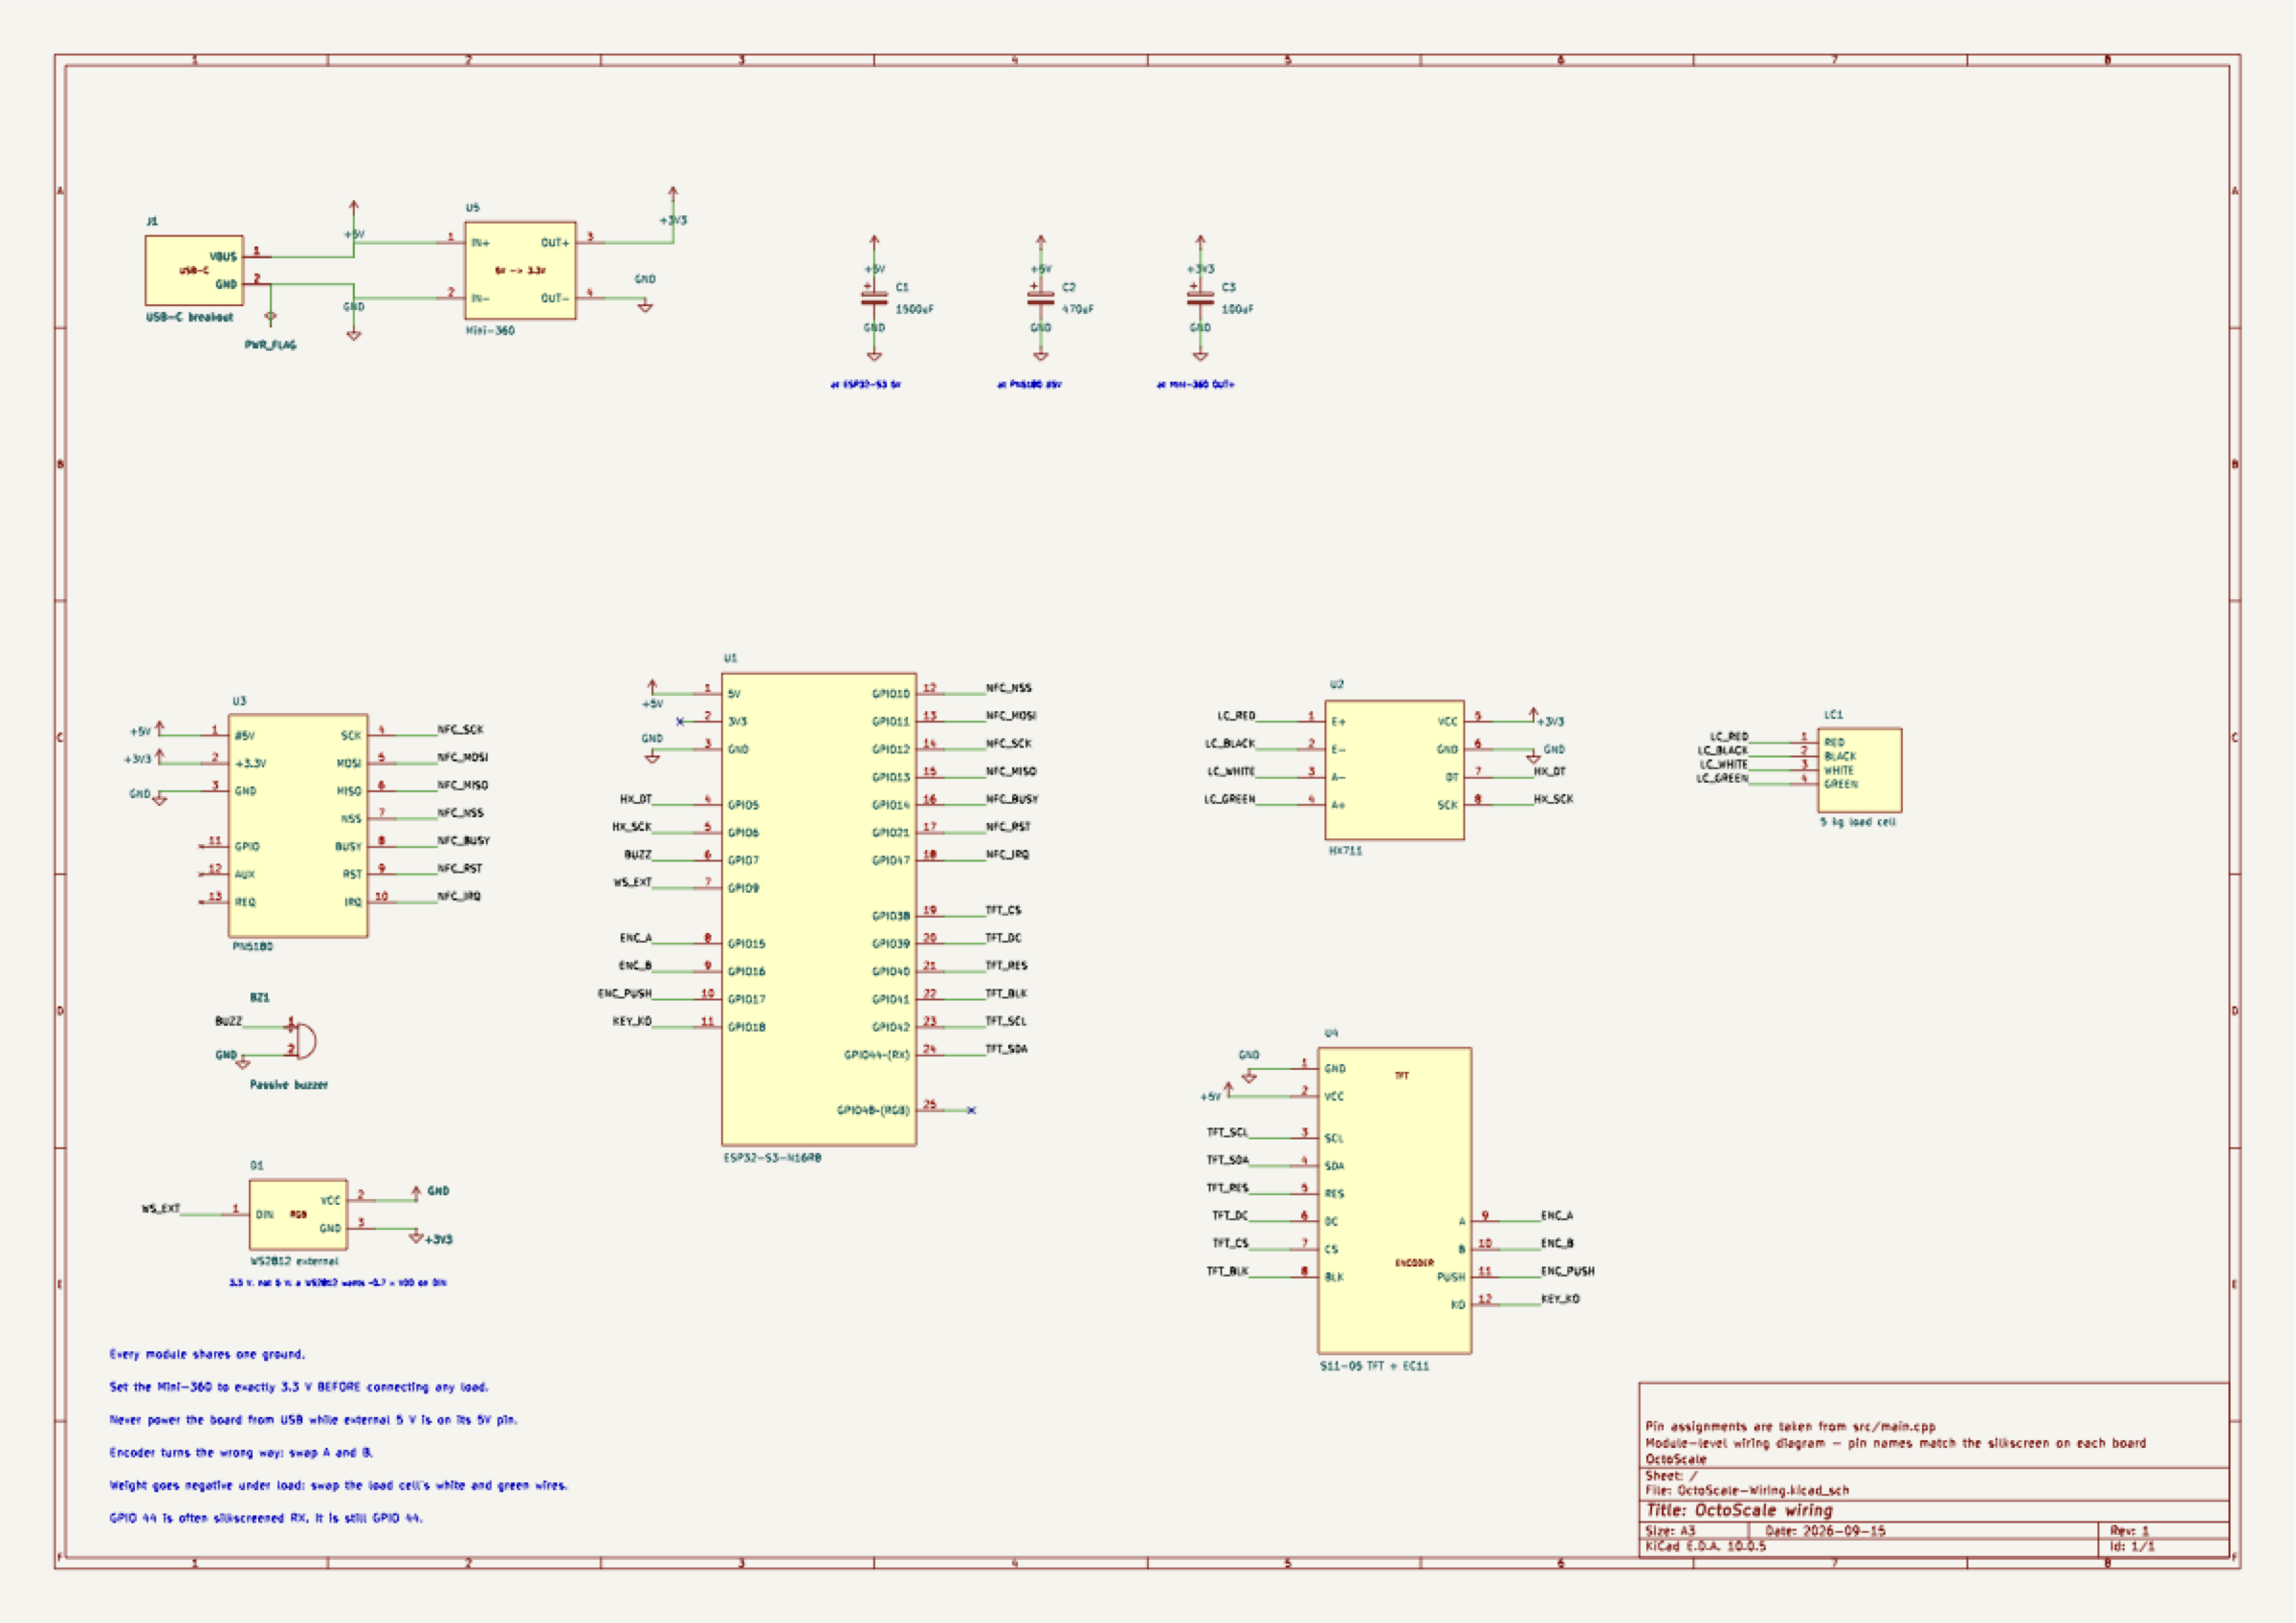Screen dimensions: 2296x1623
Task: Click 'KiCad E.D.A. 10.0.5' text
Action: tap(1705, 1546)
